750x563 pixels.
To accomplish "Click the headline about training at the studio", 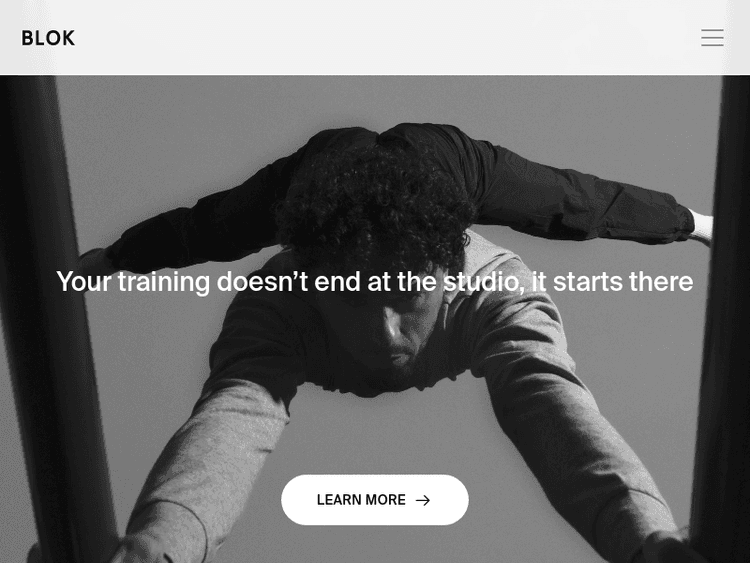I will pyautogui.click(x=375, y=281).
